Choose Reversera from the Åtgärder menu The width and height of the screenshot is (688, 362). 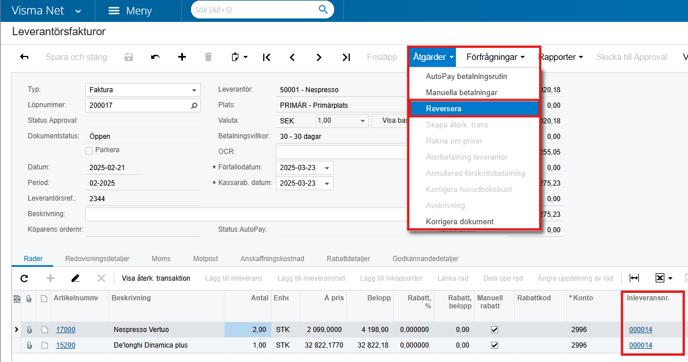[x=474, y=108]
